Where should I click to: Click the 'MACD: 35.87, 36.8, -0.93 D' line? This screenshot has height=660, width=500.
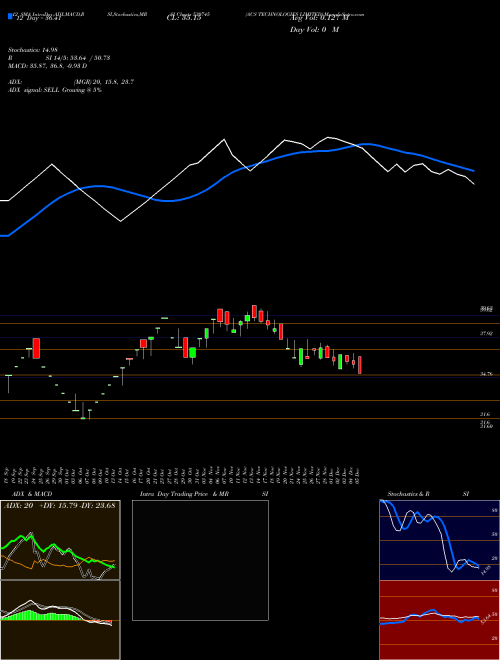click(47, 66)
